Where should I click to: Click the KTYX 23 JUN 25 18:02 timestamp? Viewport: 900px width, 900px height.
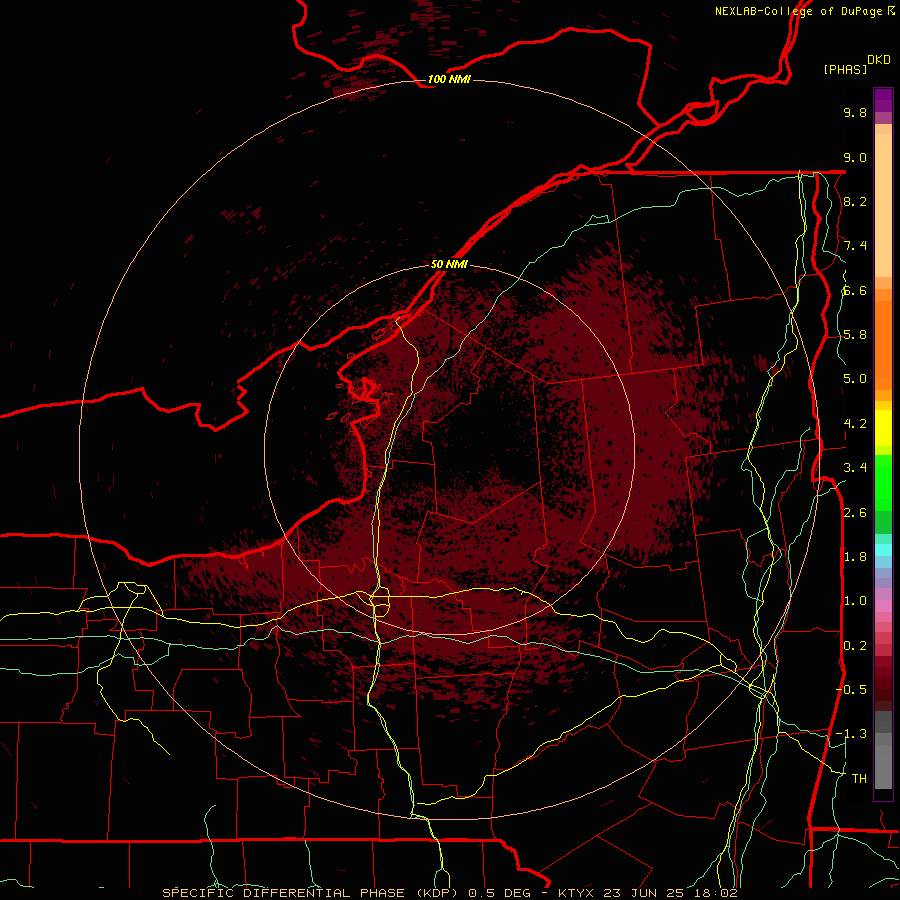[647, 893]
